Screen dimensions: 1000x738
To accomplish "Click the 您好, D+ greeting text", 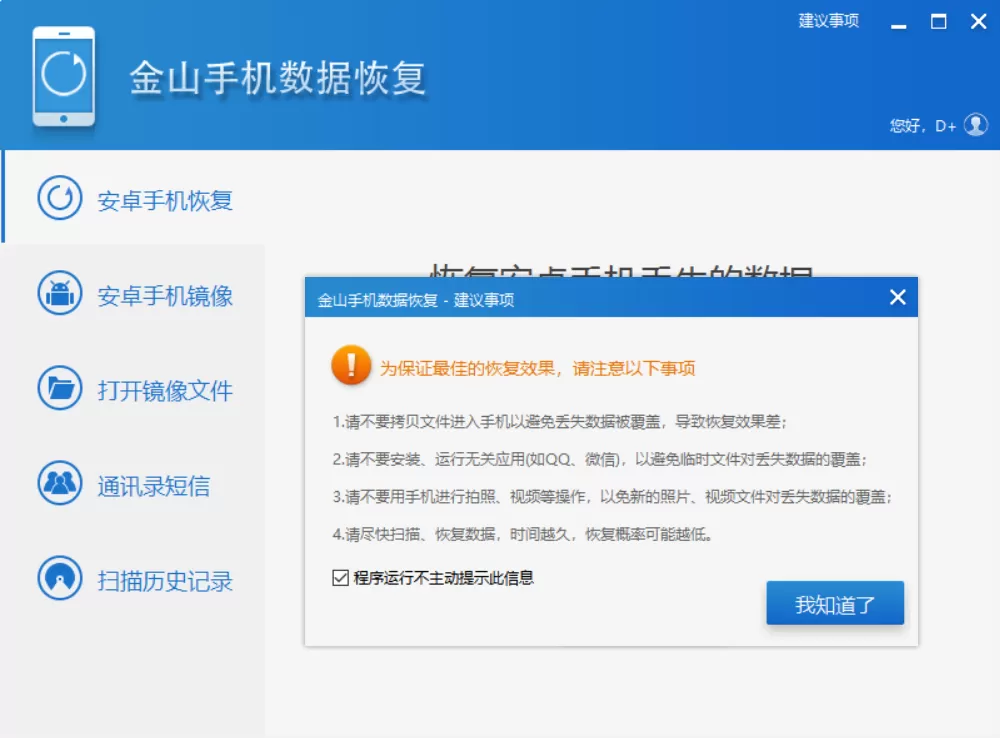I will pos(922,126).
